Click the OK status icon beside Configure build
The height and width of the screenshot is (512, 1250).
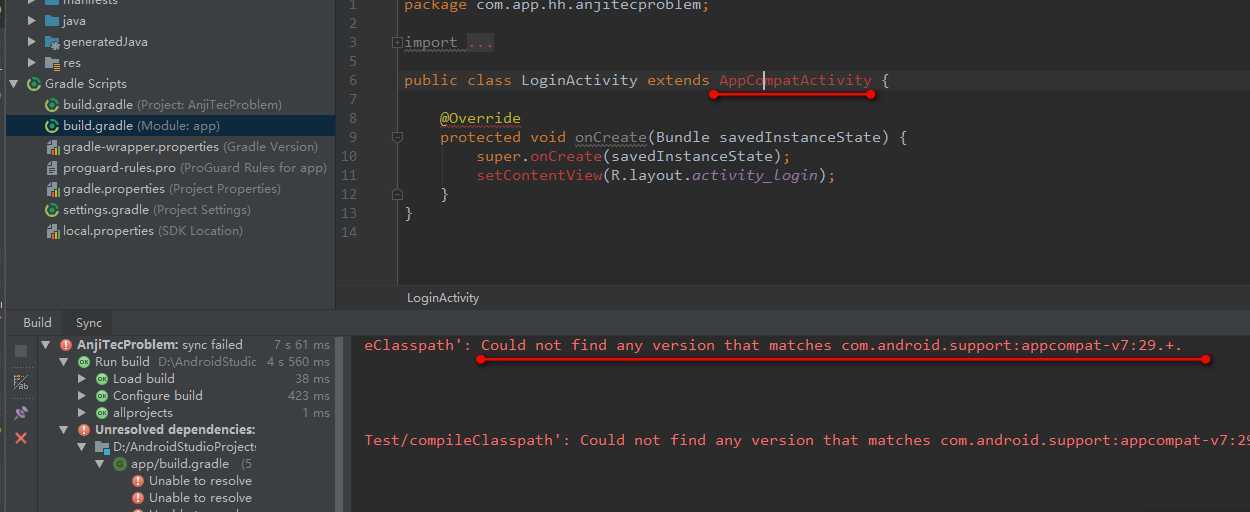(102, 396)
